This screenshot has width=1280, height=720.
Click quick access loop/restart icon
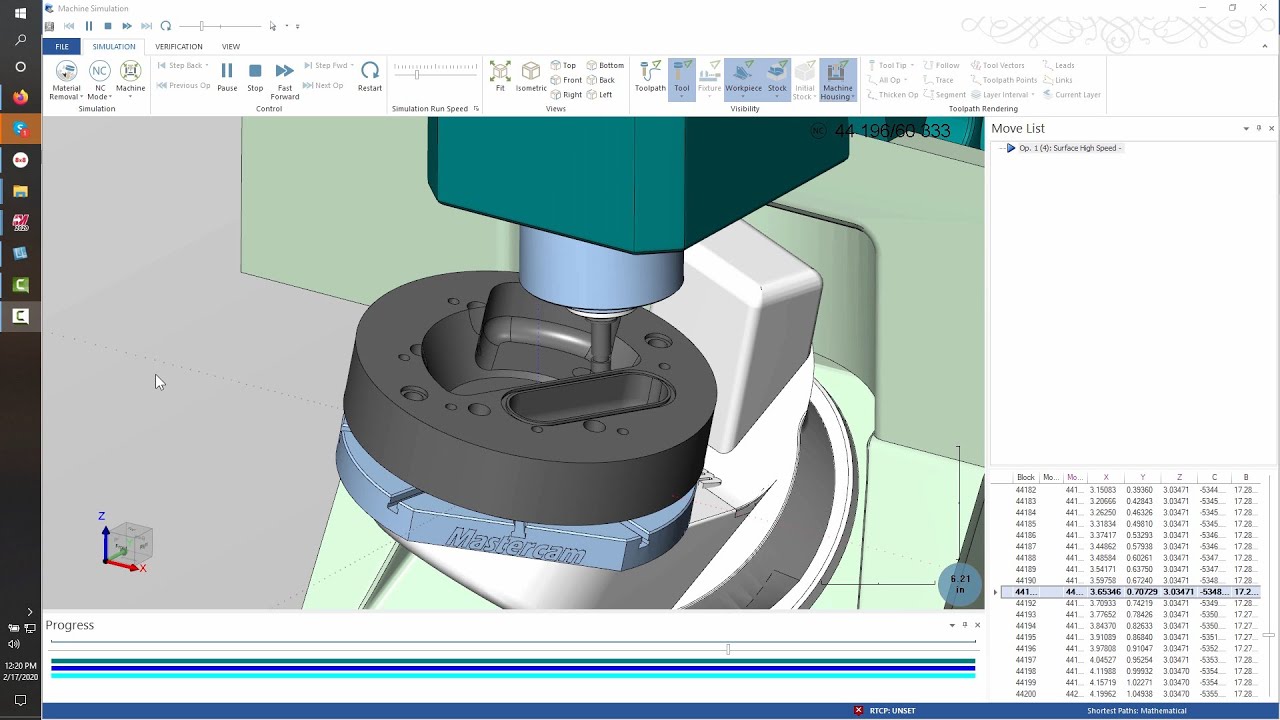point(166,26)
